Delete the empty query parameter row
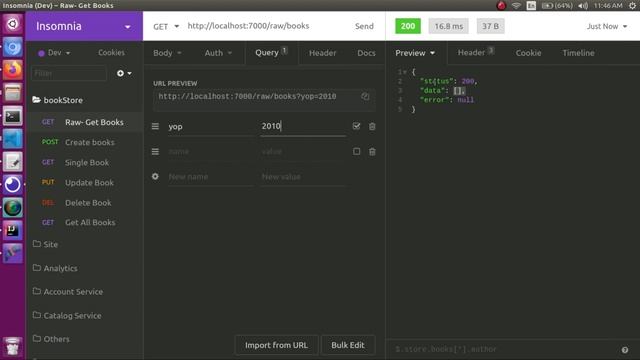Image resolution: width=640 pixels, height=360 pixels. tap(372, 152)
